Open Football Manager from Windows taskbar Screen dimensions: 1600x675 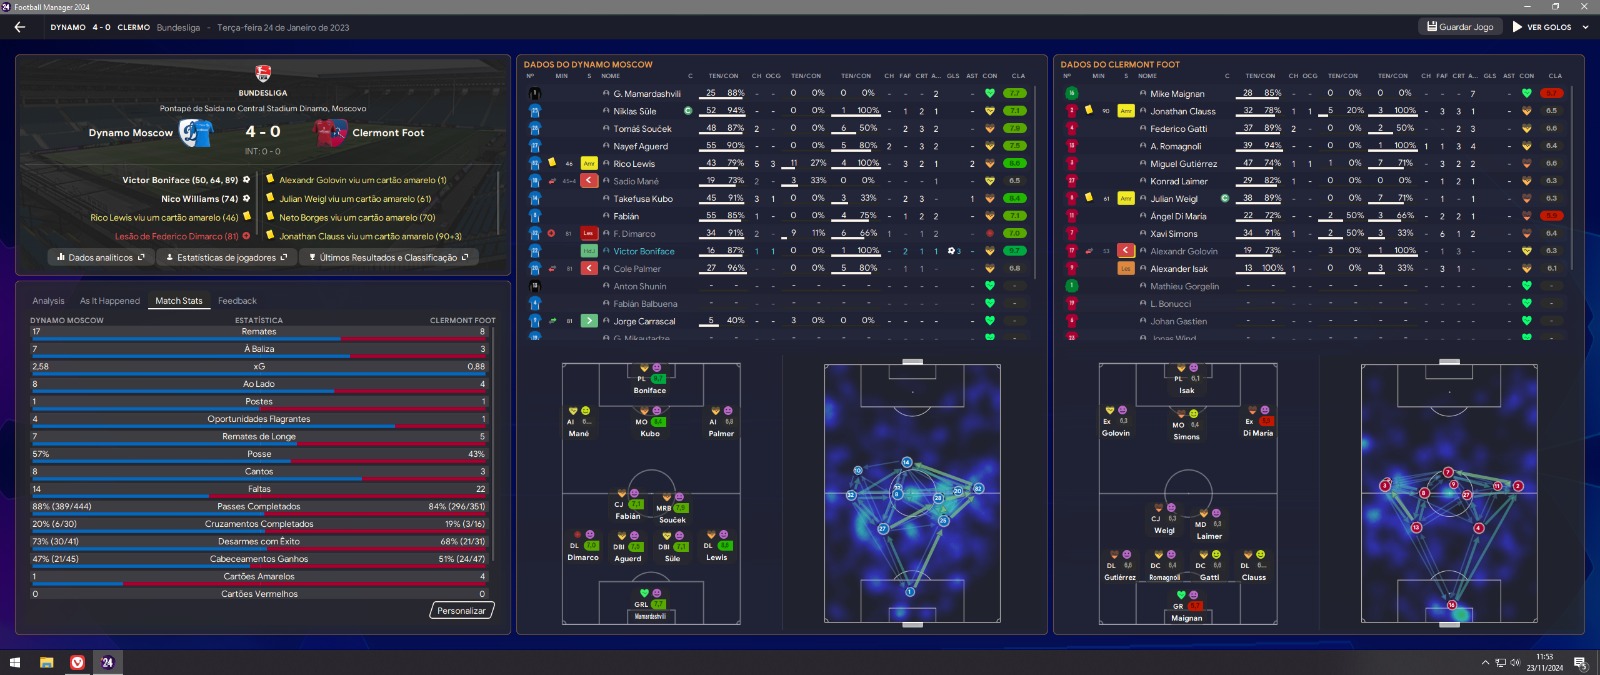click(x=107, y=663)
